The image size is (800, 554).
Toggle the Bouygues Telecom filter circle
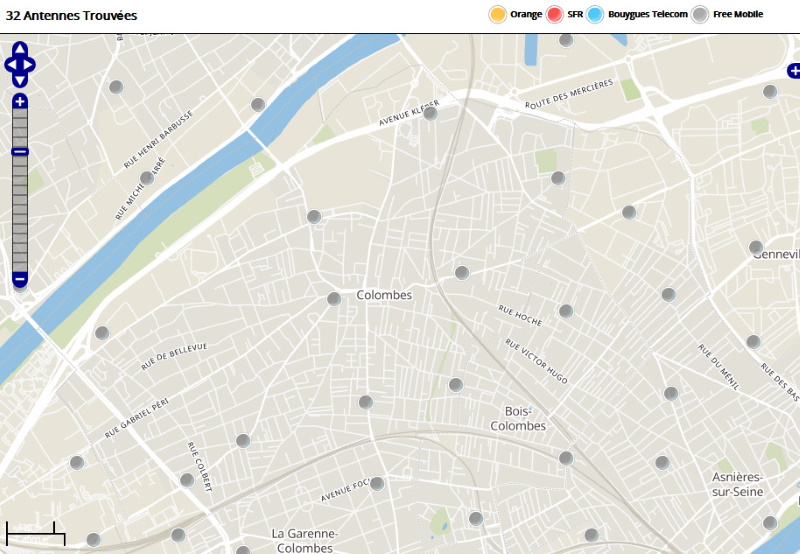coord(596,14)
